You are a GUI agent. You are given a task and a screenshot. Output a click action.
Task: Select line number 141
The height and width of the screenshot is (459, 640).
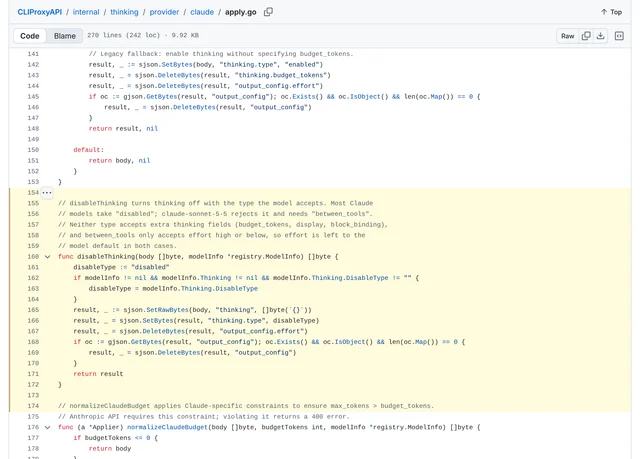(x=33, y=54)
